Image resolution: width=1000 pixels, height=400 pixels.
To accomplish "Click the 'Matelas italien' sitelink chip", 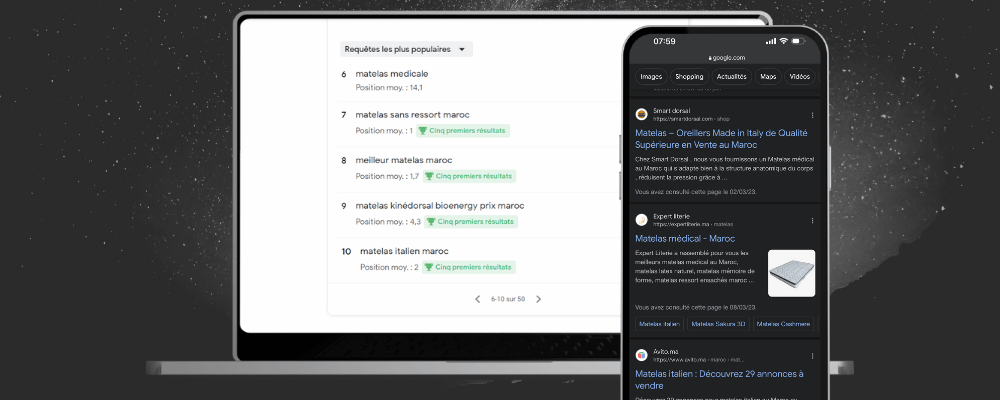I will tap(659, 324).
